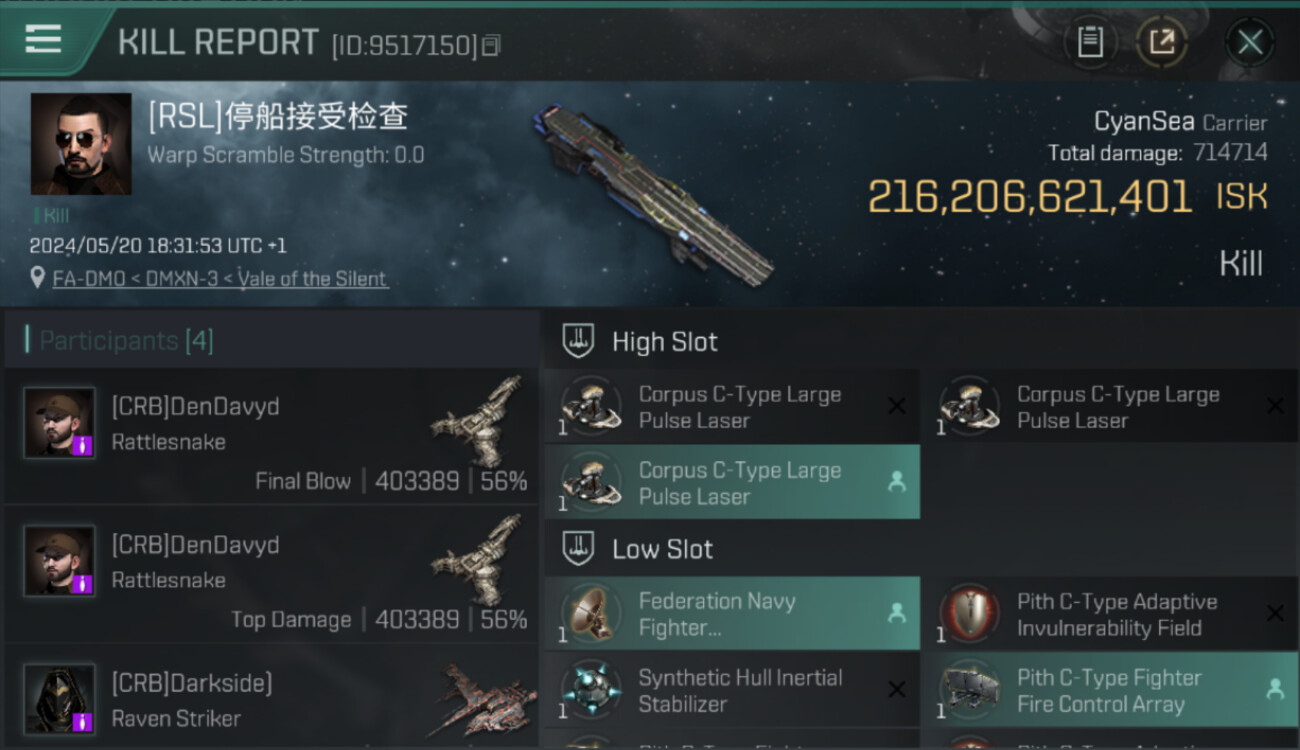Screen dimensions: 1300x750
Task: Click Pith C-Type Adaptive Invulnerability Field icon
Action: pyautogui.click(x=969, y=614)
